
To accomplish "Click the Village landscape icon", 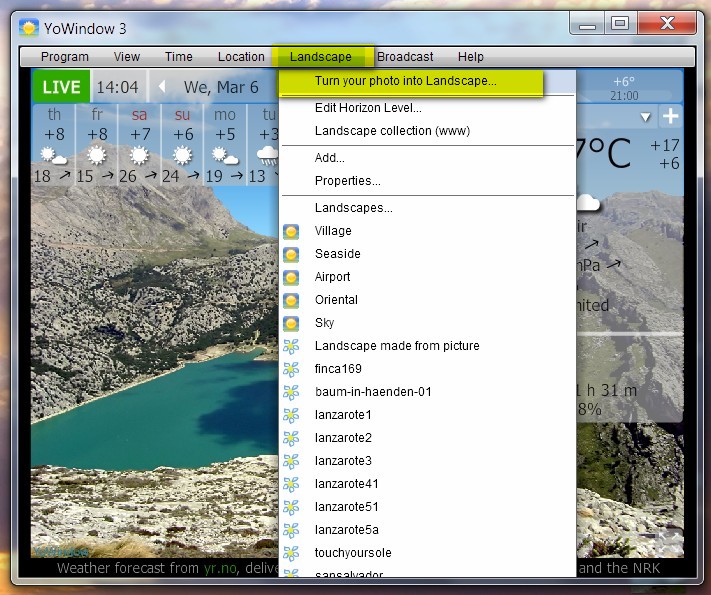I will 291,231.
